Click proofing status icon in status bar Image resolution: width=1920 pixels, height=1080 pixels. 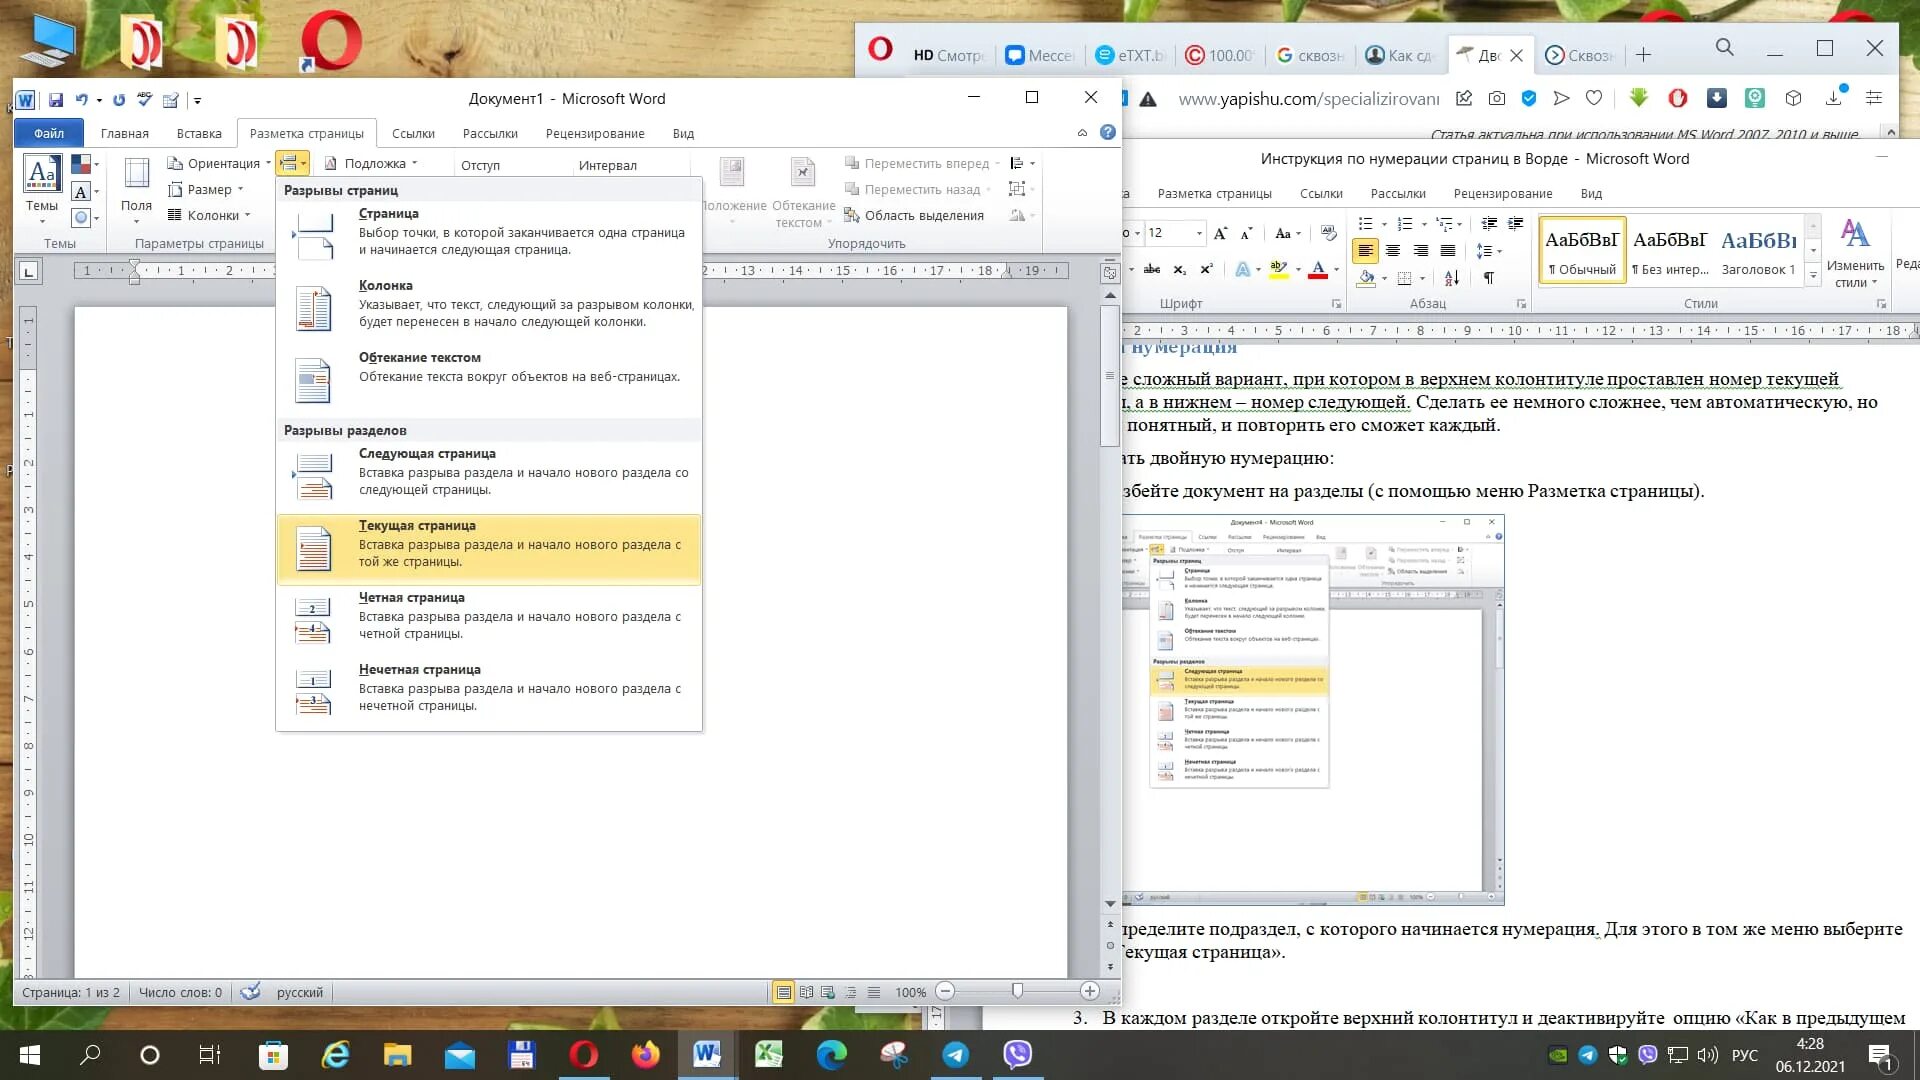click(x=251, y=992)
